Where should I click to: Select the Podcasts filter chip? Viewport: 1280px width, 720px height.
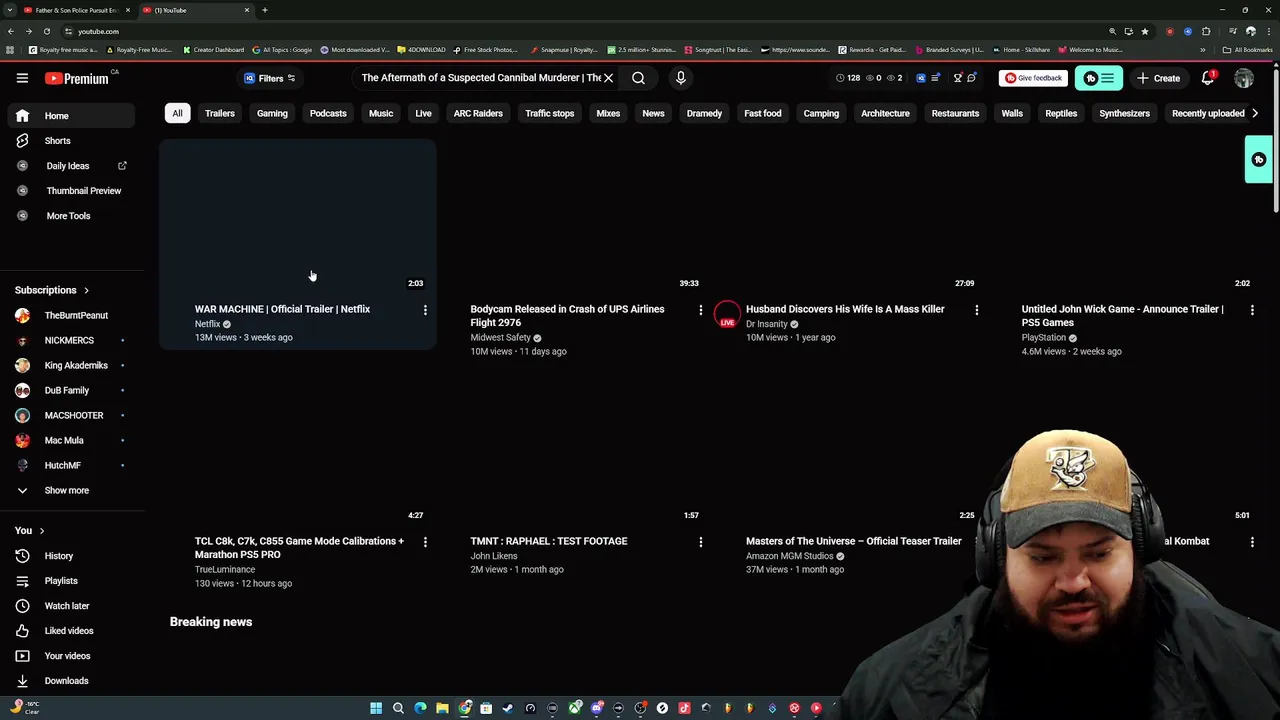(328, 113)
